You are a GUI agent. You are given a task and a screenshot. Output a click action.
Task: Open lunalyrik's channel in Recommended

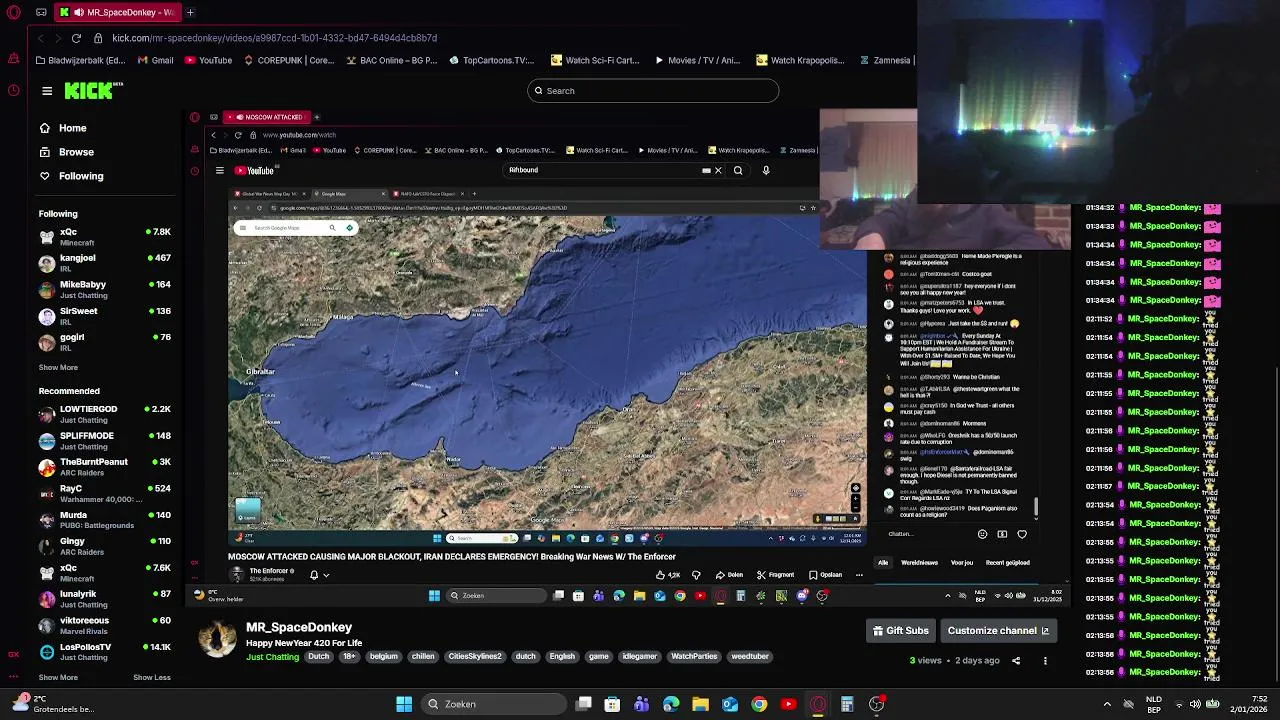point(105,599)
